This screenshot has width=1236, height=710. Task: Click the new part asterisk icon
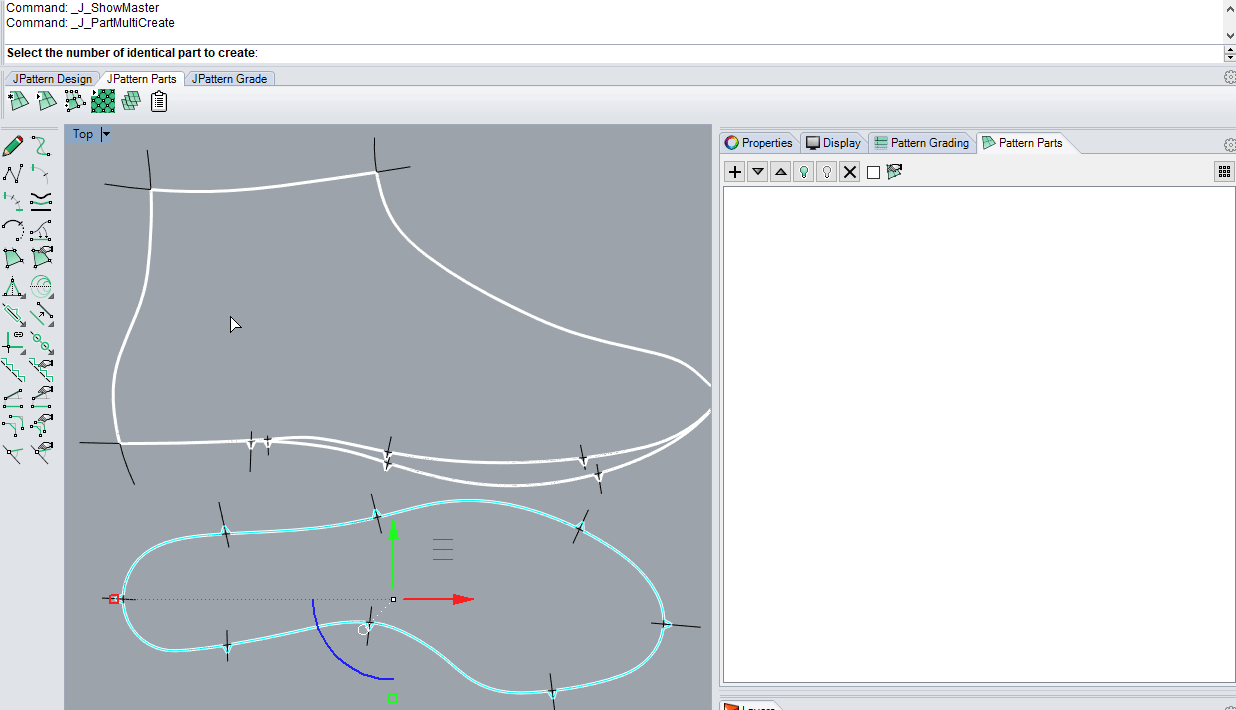click(x=18, y=101)
